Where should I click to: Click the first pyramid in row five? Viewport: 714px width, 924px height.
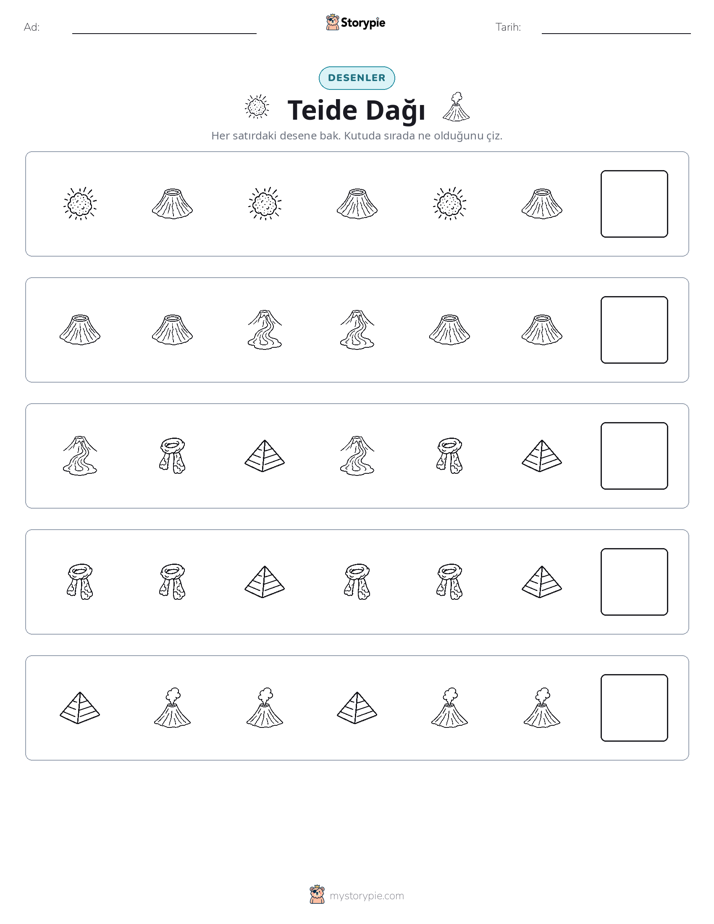pos(80,708)
